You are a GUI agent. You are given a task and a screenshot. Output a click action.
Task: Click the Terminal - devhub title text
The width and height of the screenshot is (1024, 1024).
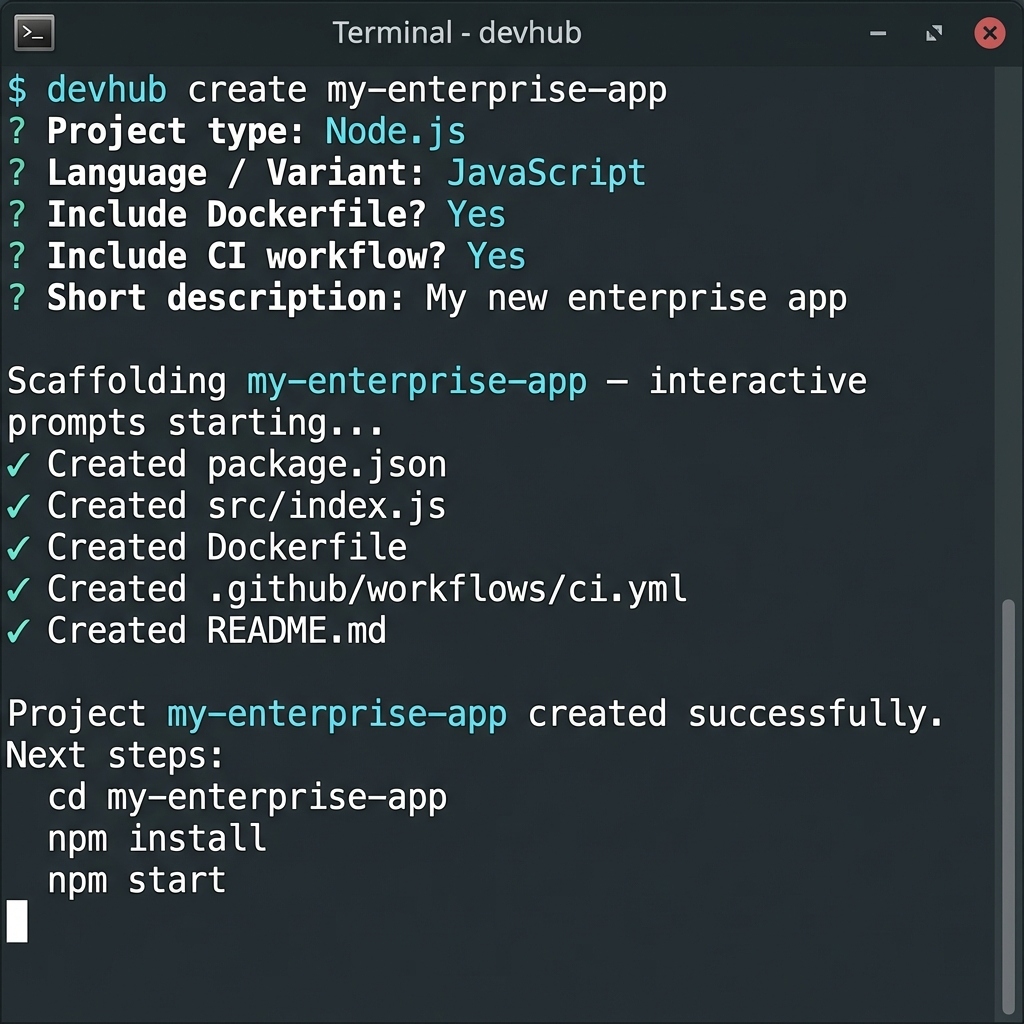click(x=456, y=32)
